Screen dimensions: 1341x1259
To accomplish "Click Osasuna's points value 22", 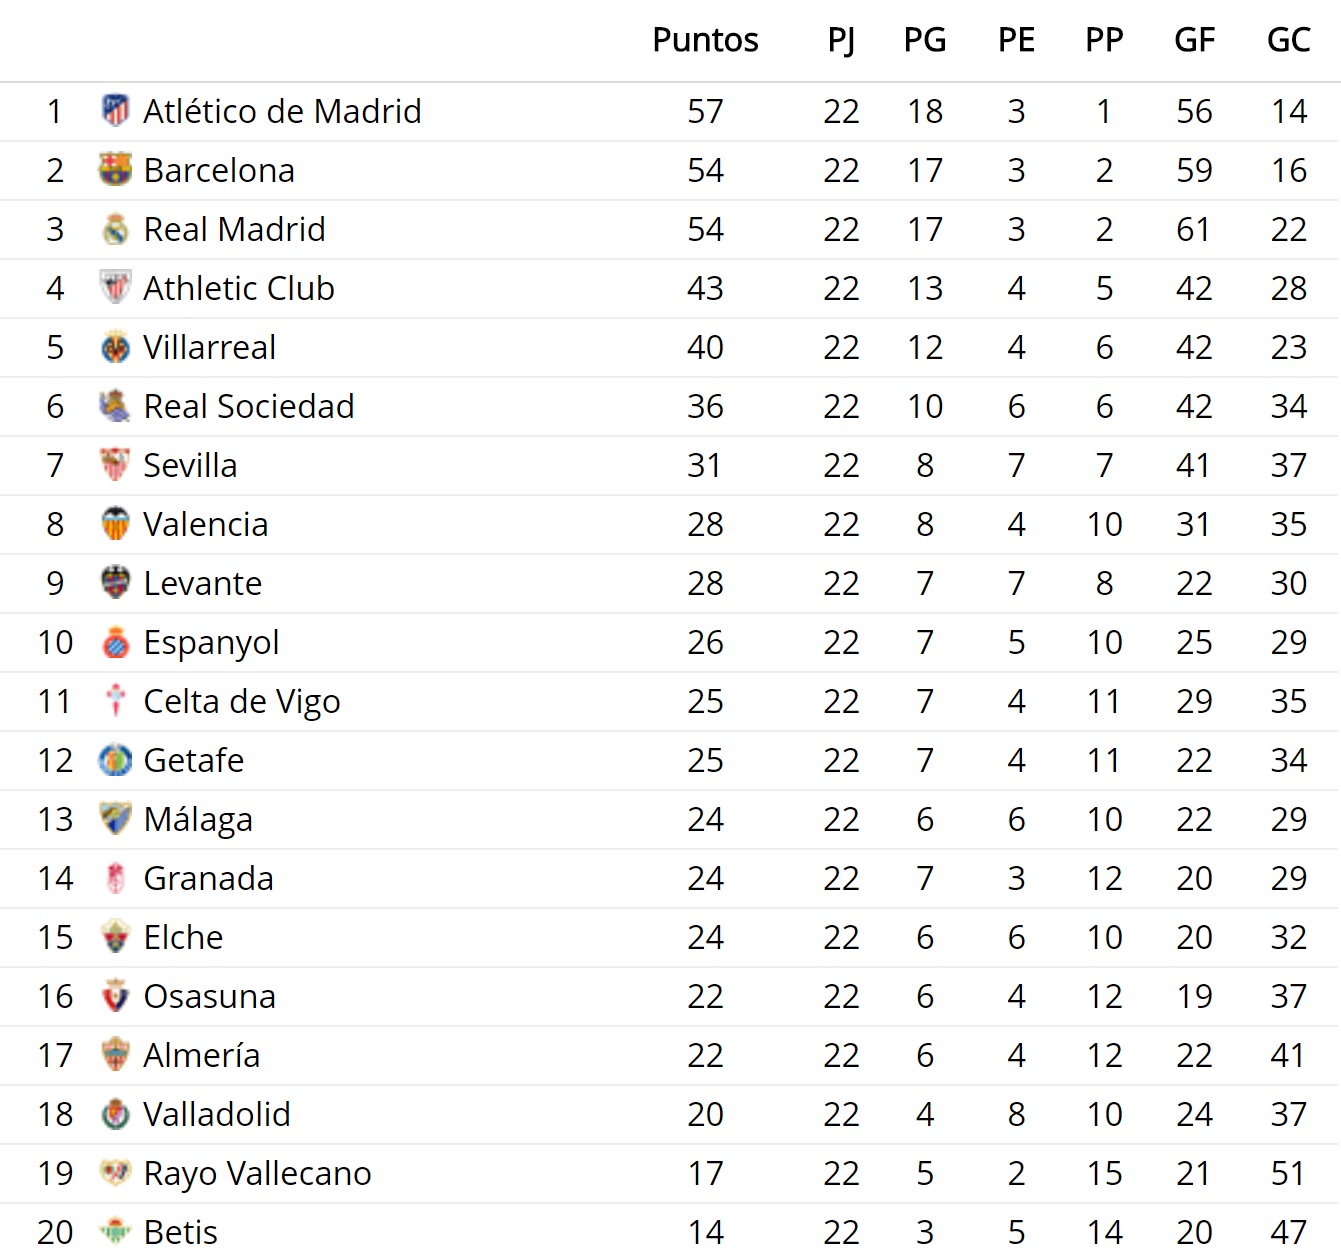I will tap(705, 996).
